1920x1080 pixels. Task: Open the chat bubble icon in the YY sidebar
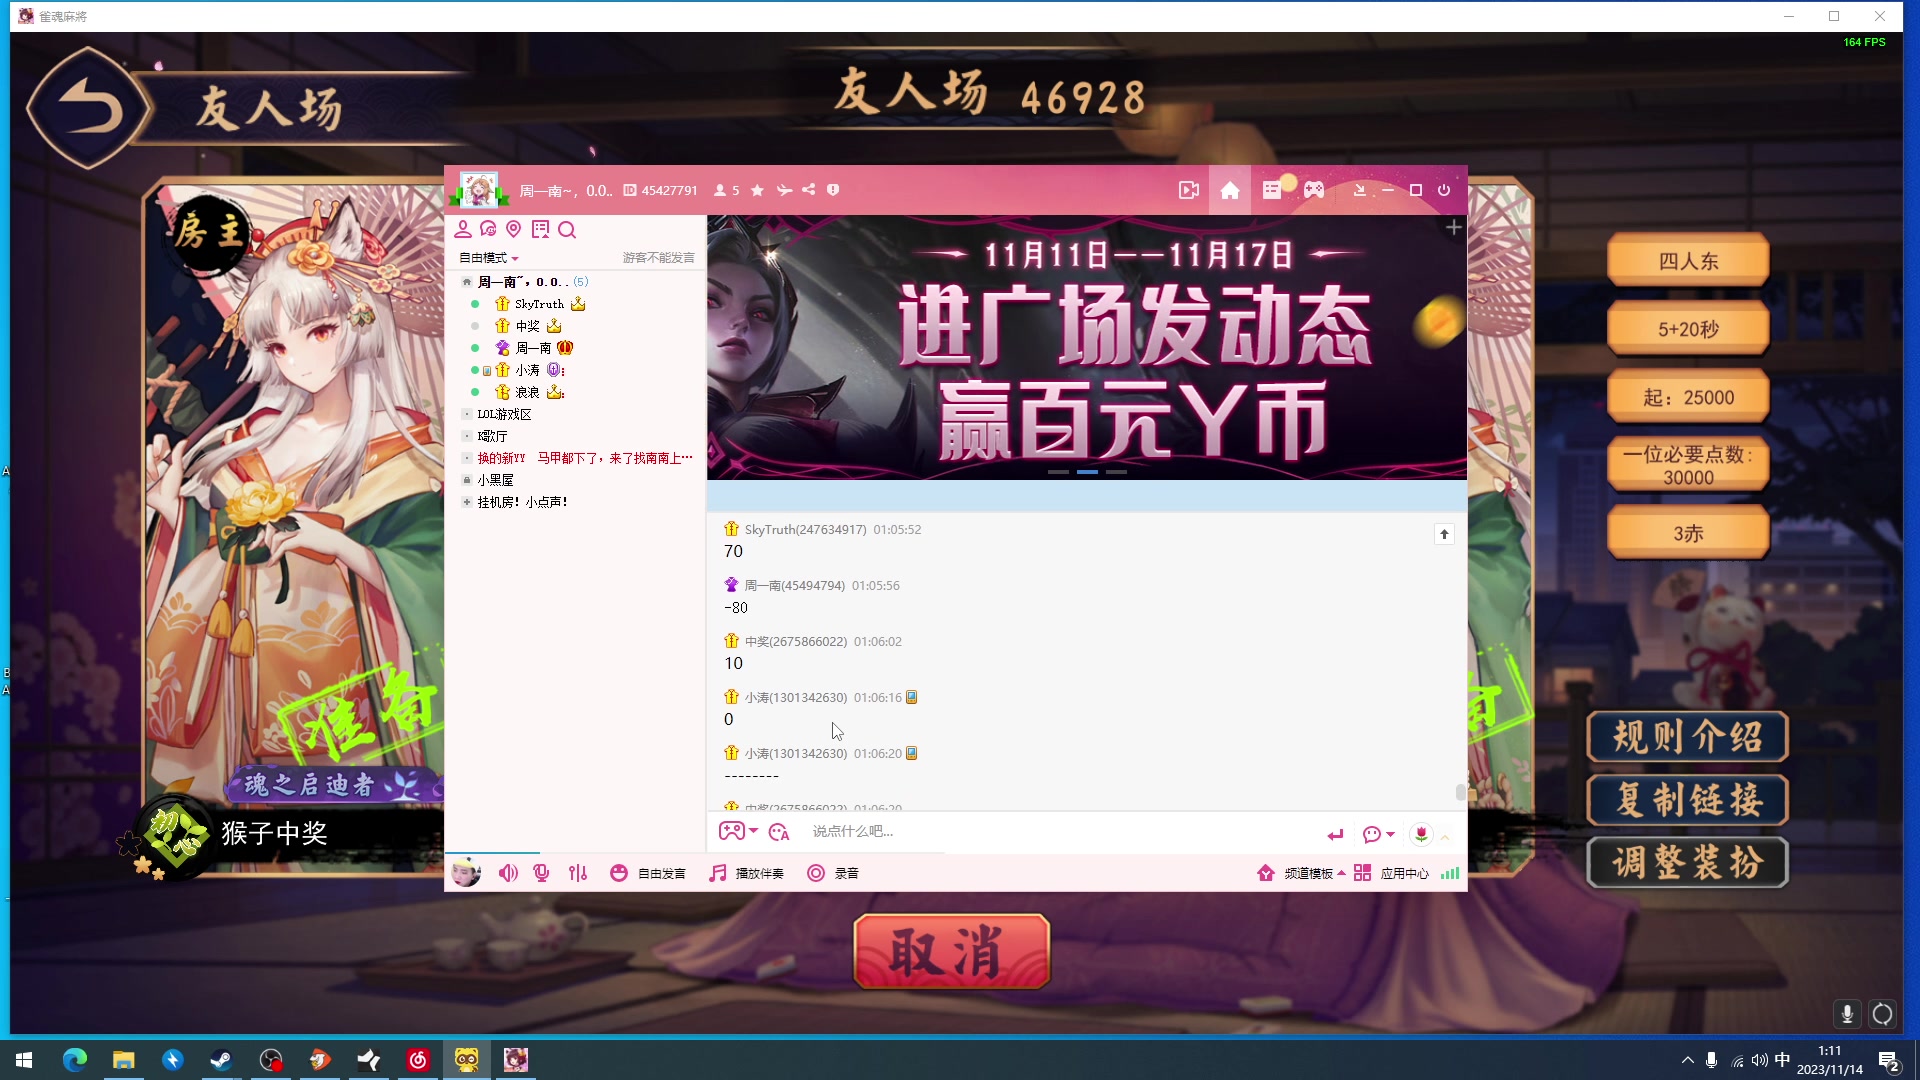click(x=488, y=229)
